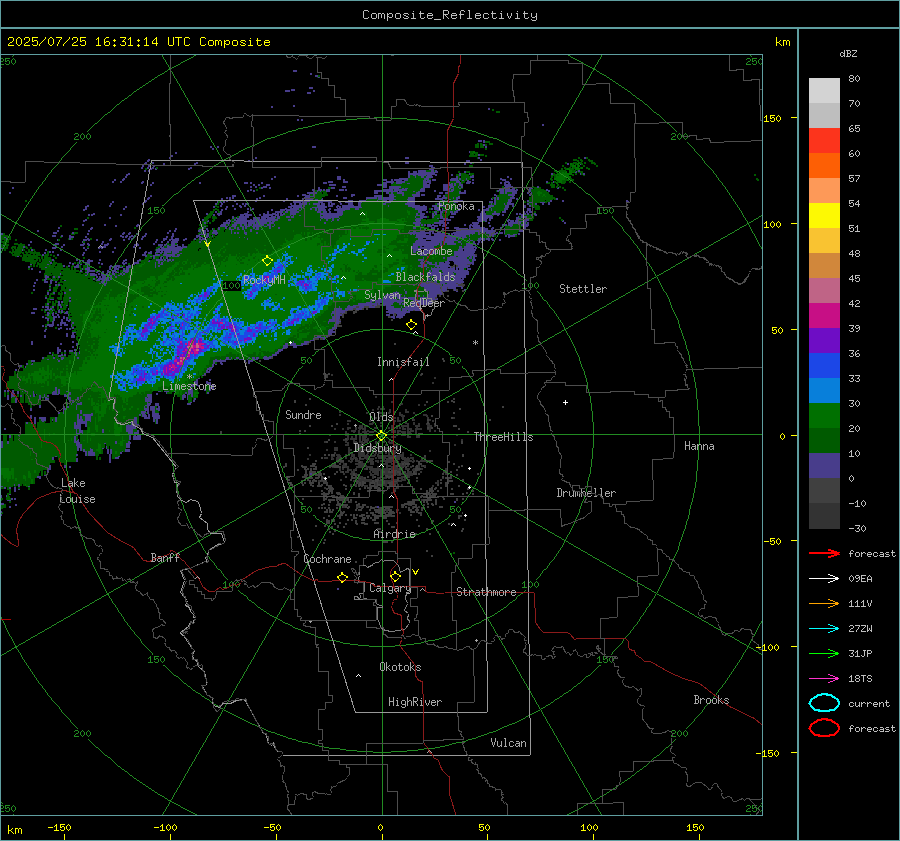Click asterisk marker above Limestone label
The width and height of the screenshot is (900, 841).
pyautogui.click(x=189, y=377)
